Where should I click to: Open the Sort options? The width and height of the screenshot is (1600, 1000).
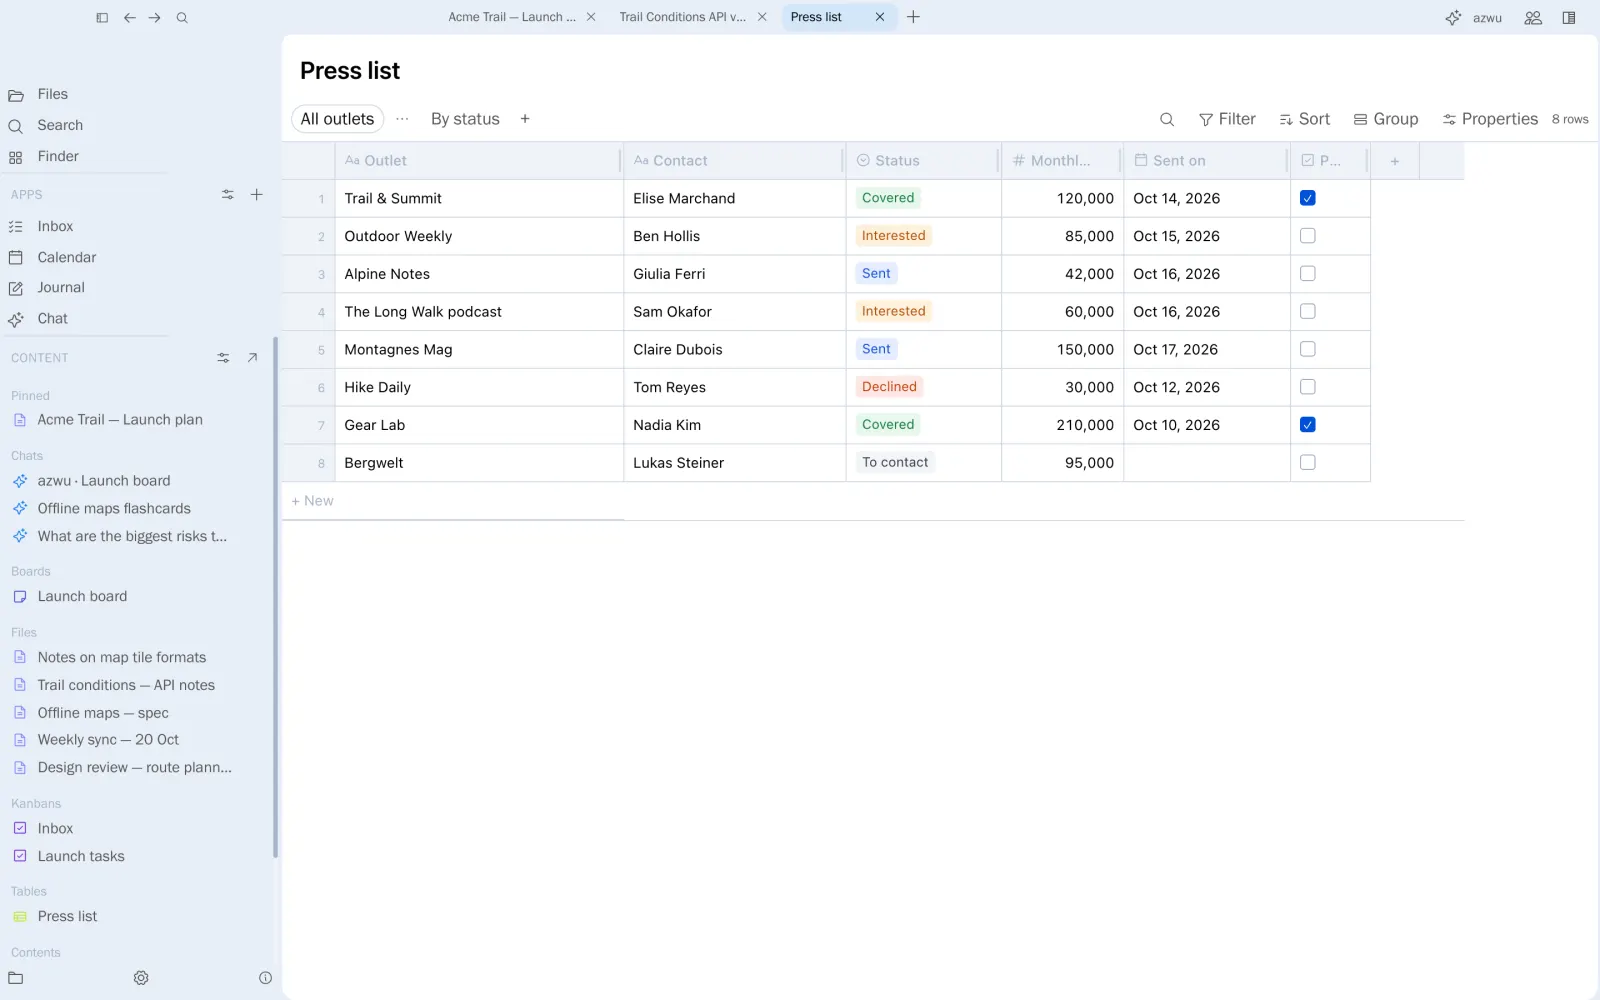(x=1304, y=119)
